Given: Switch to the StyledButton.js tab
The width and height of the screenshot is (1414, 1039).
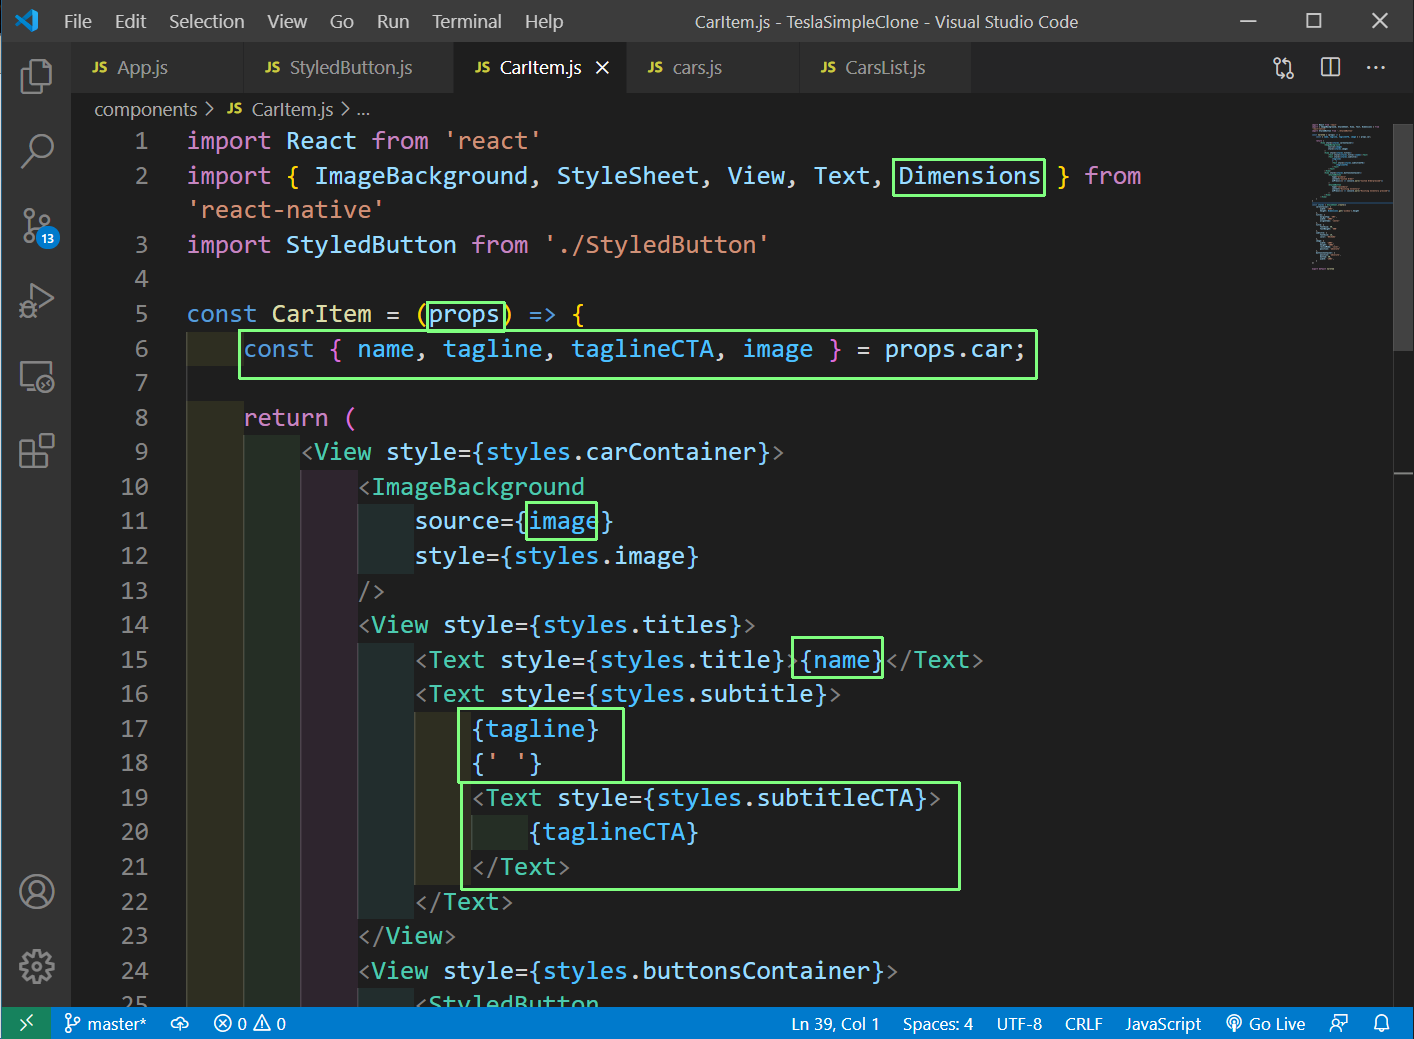Looking at the screenshot, I should click(348, 67).
